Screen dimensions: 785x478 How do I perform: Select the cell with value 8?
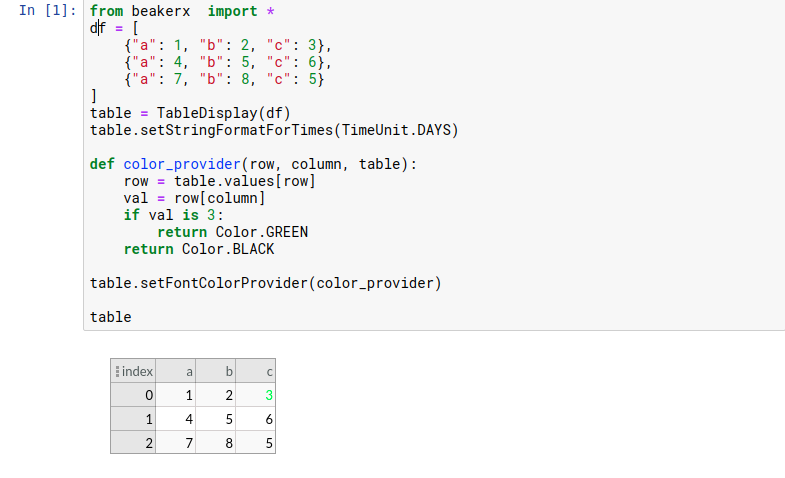point(216,443)
